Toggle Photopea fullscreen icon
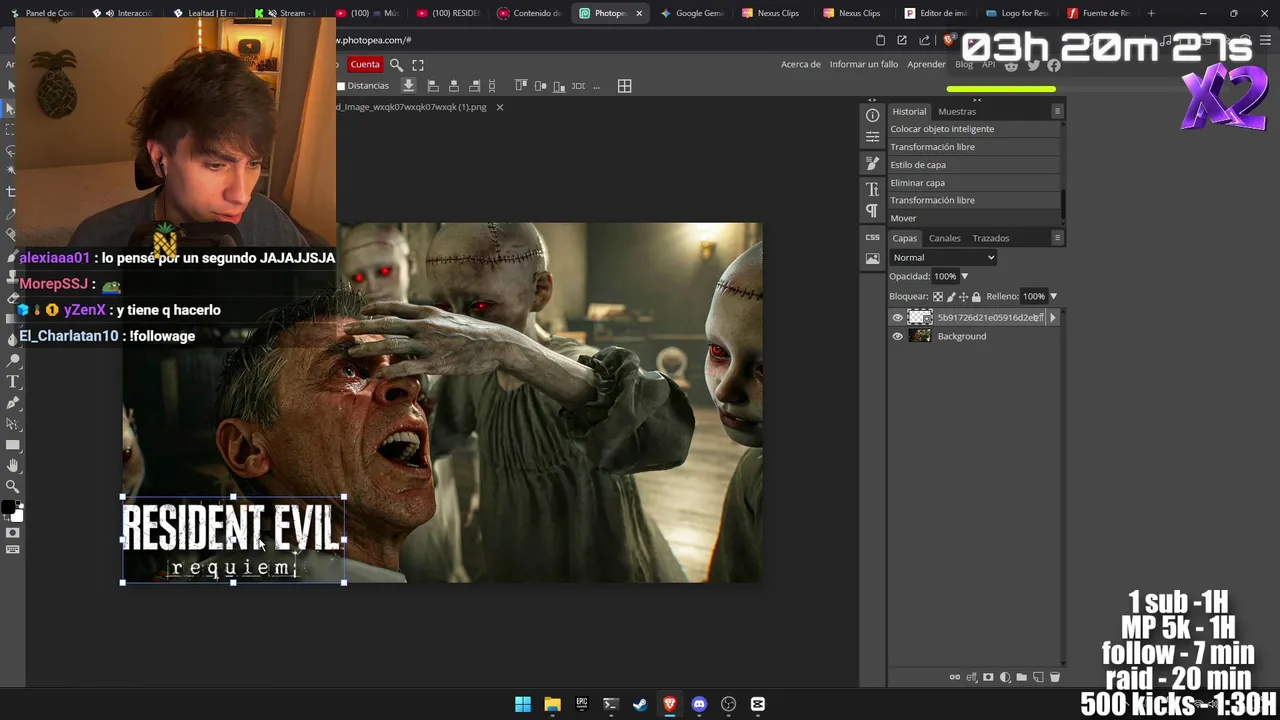Viewport: 1280px width, 720px height. tap(418, 65)
